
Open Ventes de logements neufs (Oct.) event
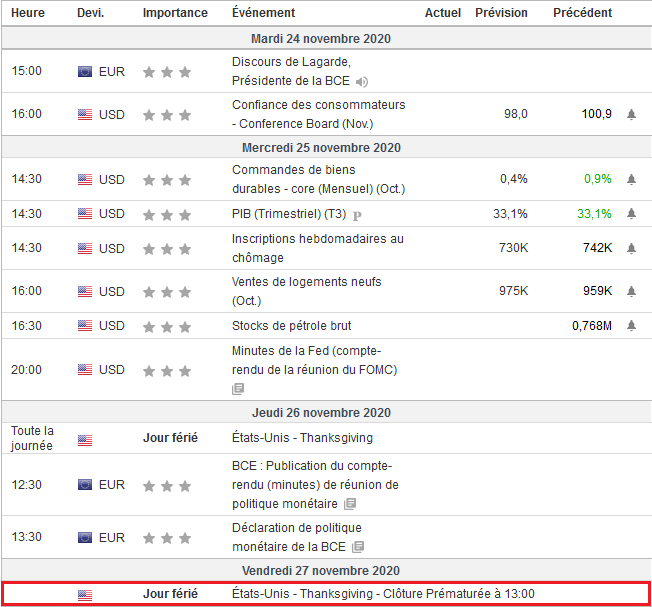click(306, 291)
